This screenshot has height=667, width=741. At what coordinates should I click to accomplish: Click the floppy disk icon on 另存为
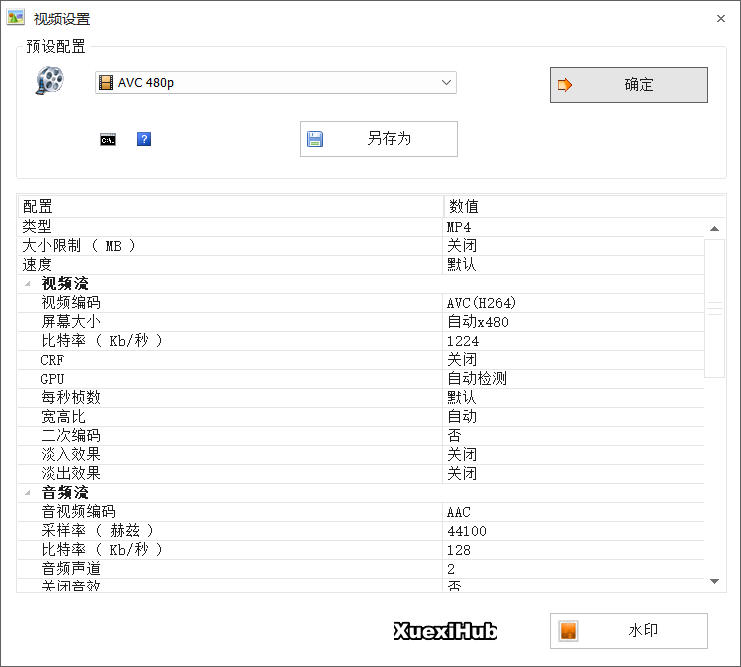[x=315, y=139]
